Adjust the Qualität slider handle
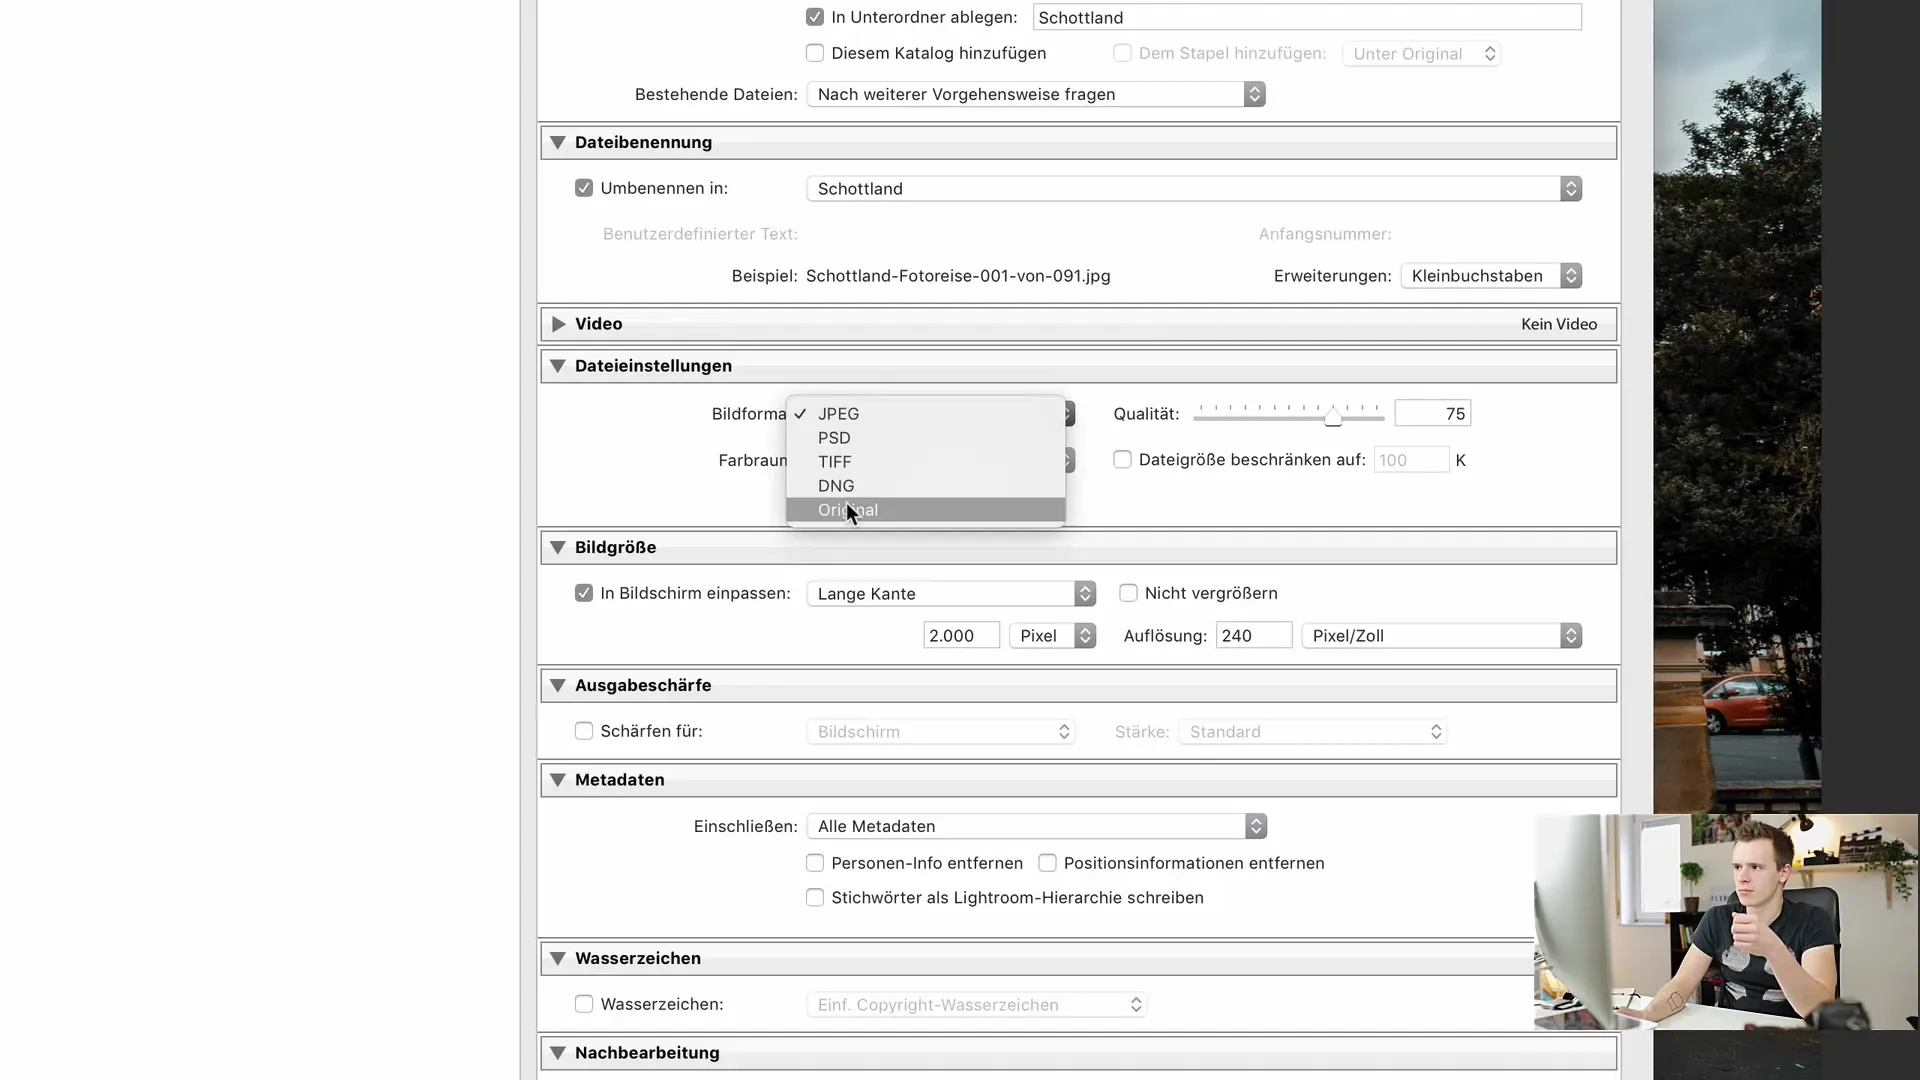This screenshot has width=1920, height=1080. pyautogui.click(x=1333, y=417)
